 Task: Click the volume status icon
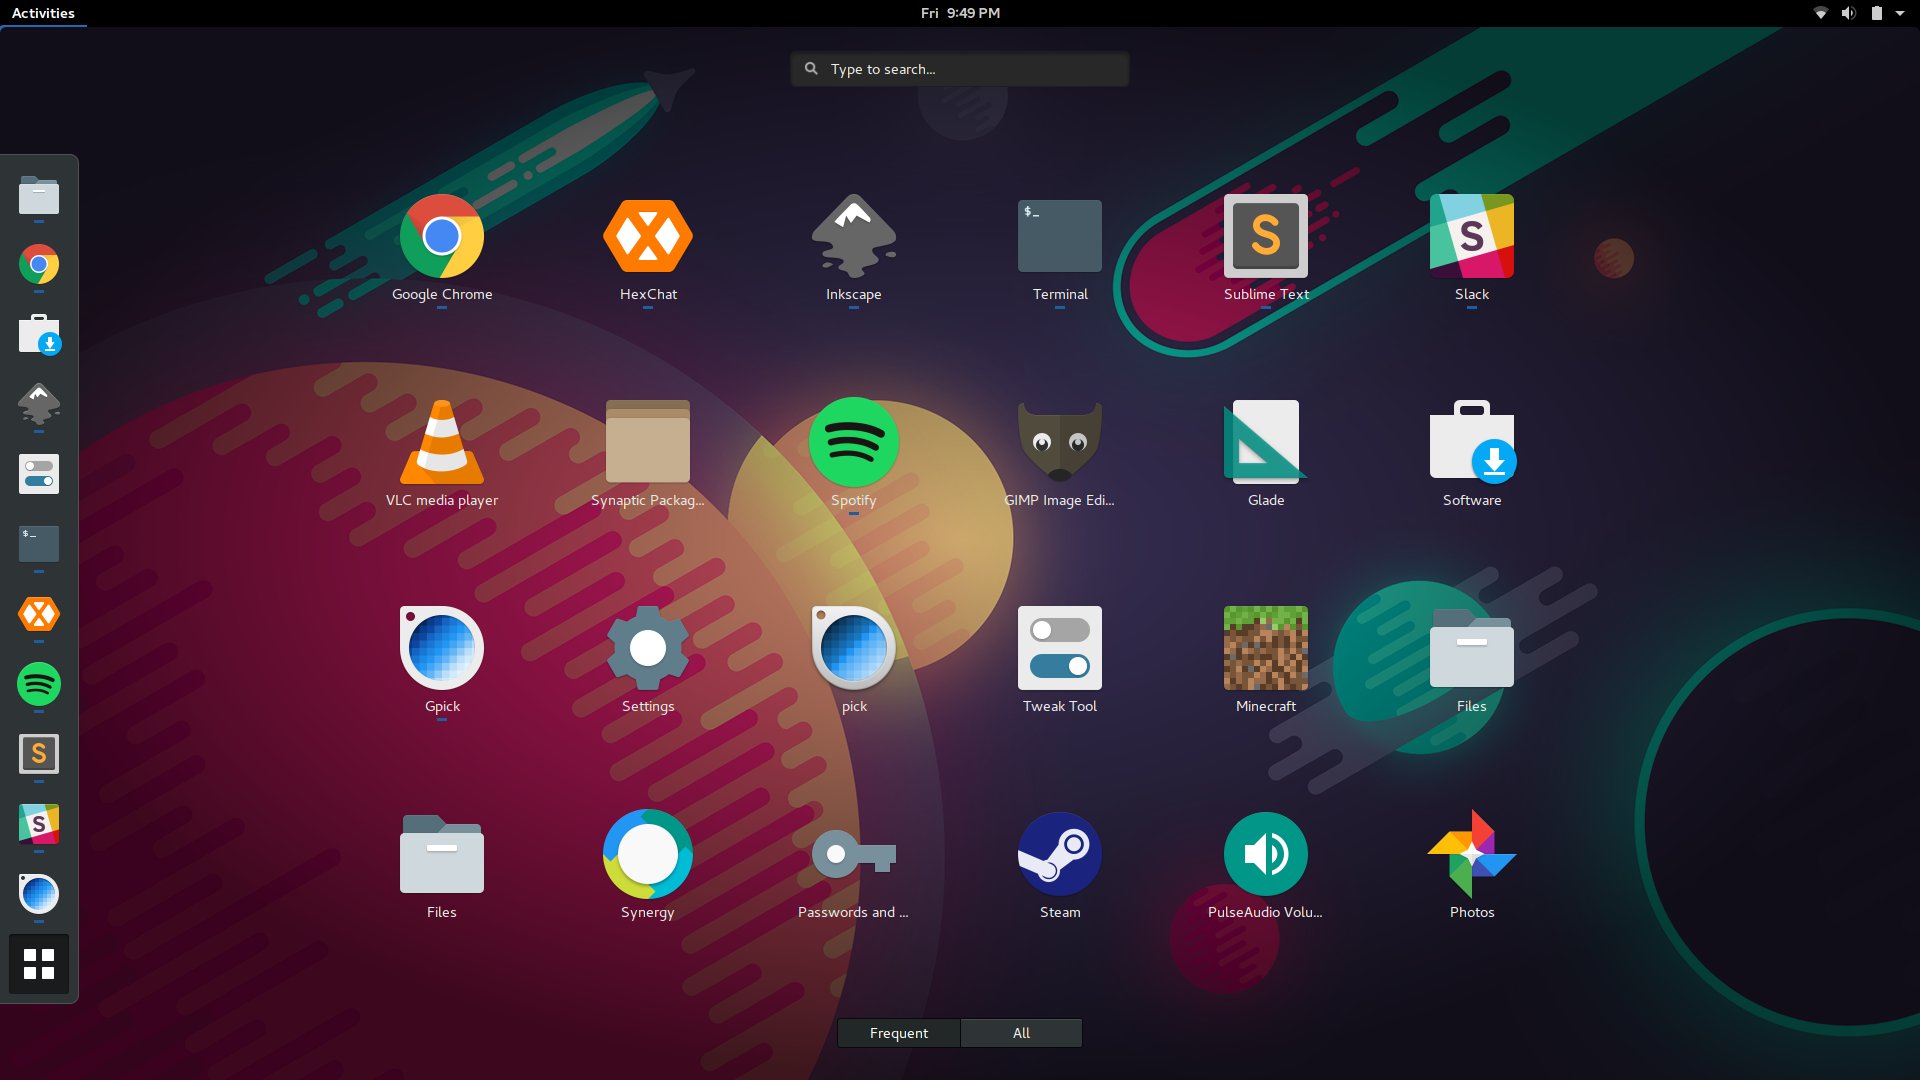point(1849,13)
